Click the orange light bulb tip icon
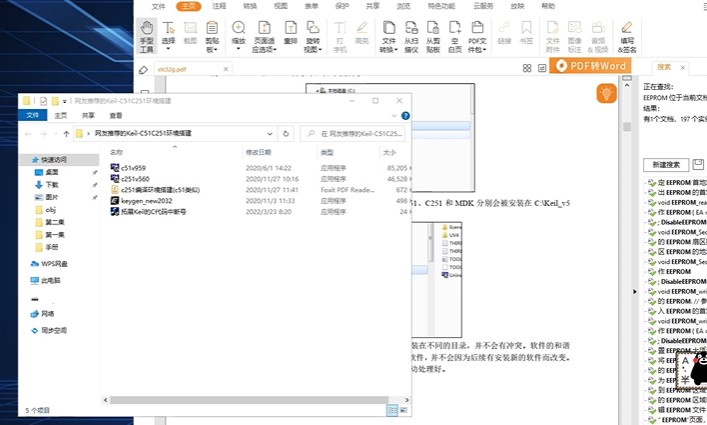Image resolution: width=707 pixels, height=425 pixels. tap(606, 93)
